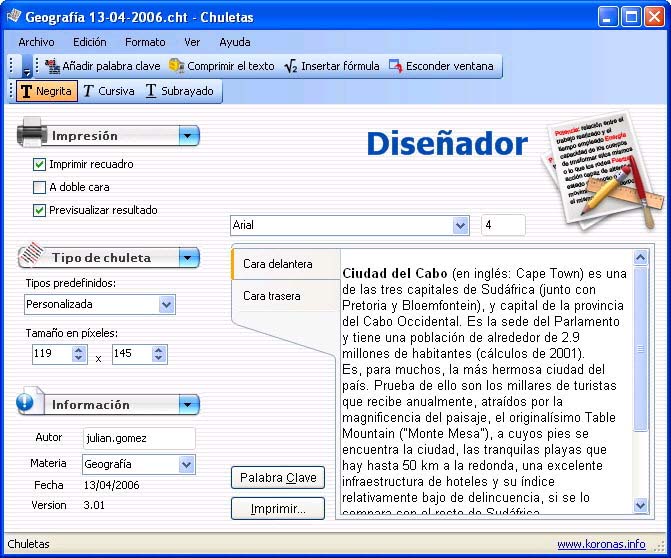
Task: Uncheck Imprimir recuadro checkbox
Action: point(39,164)
